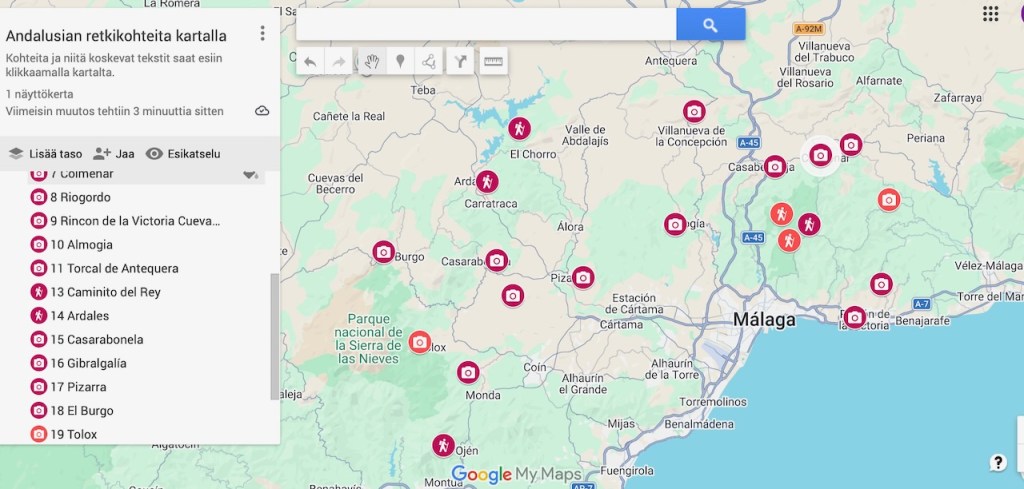1024x489 pixels.
Task: Click into the map search field
Action: click(x=486, y=25)
